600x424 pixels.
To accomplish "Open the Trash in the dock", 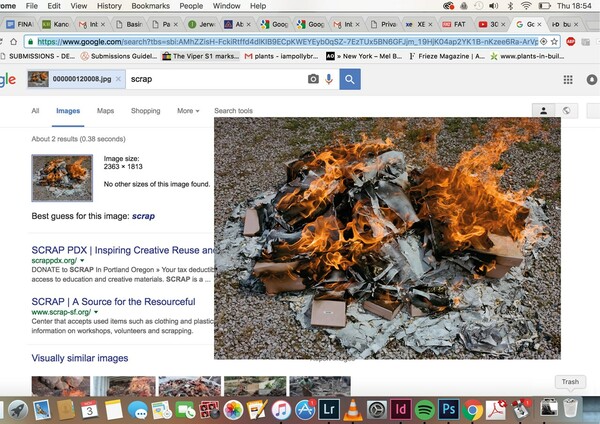I will [570, 408].
